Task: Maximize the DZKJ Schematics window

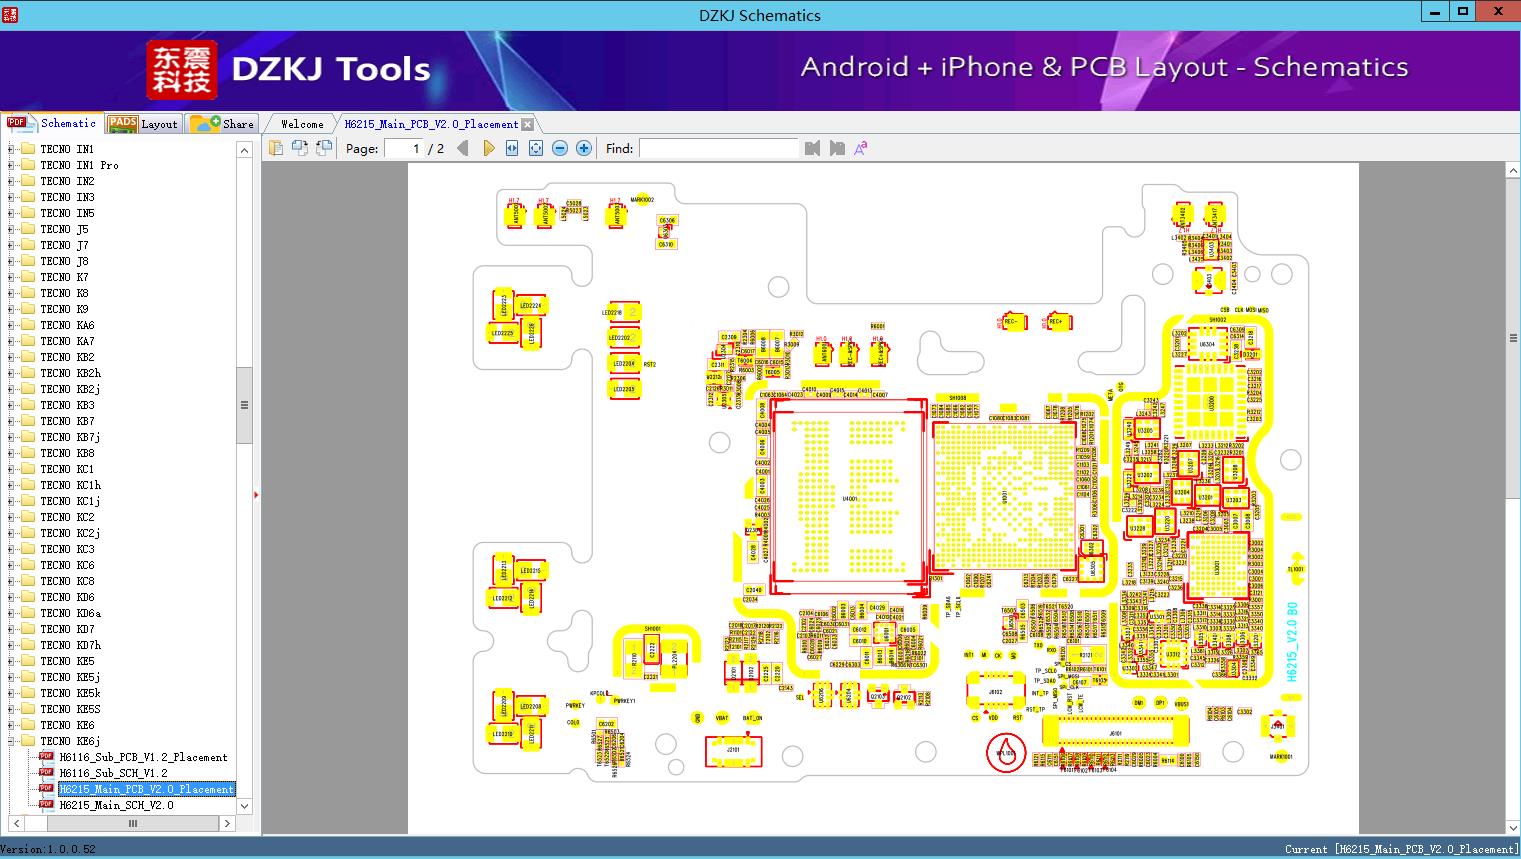Action: click(1463, 12)
